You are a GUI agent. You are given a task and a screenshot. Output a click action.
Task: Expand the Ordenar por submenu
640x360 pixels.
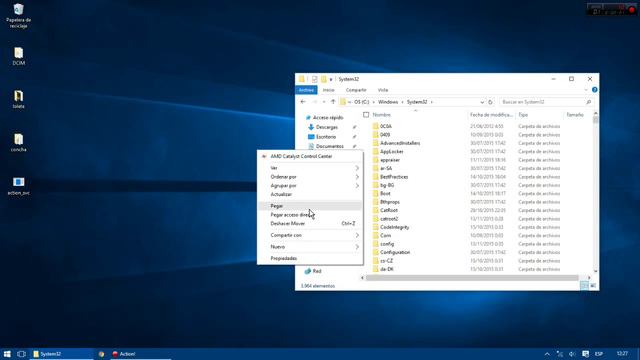[x=310, y=177]
